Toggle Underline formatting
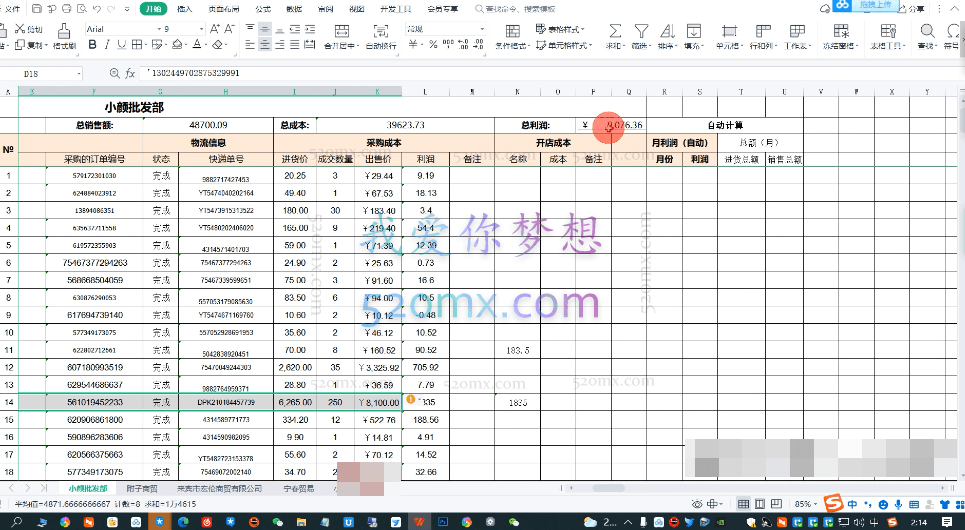 click(122, 44)
